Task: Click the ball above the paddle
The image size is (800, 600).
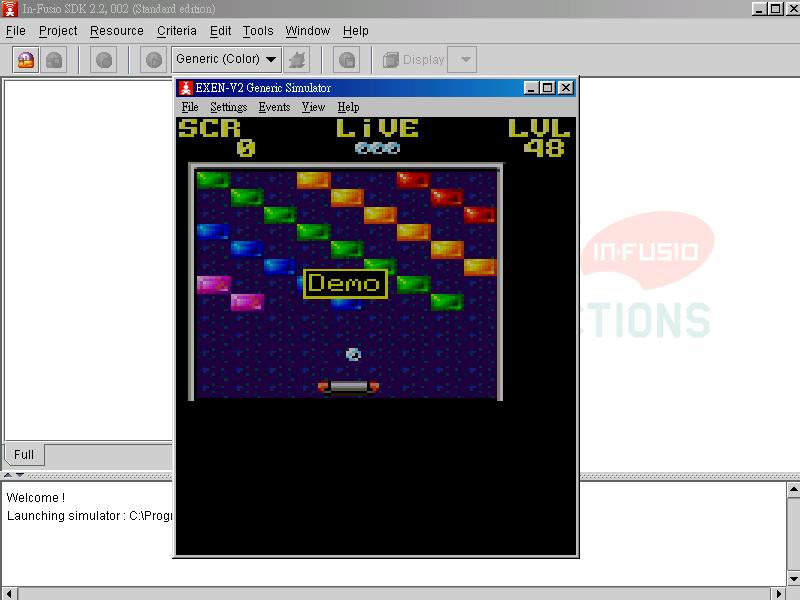Action: click(353, 354)
